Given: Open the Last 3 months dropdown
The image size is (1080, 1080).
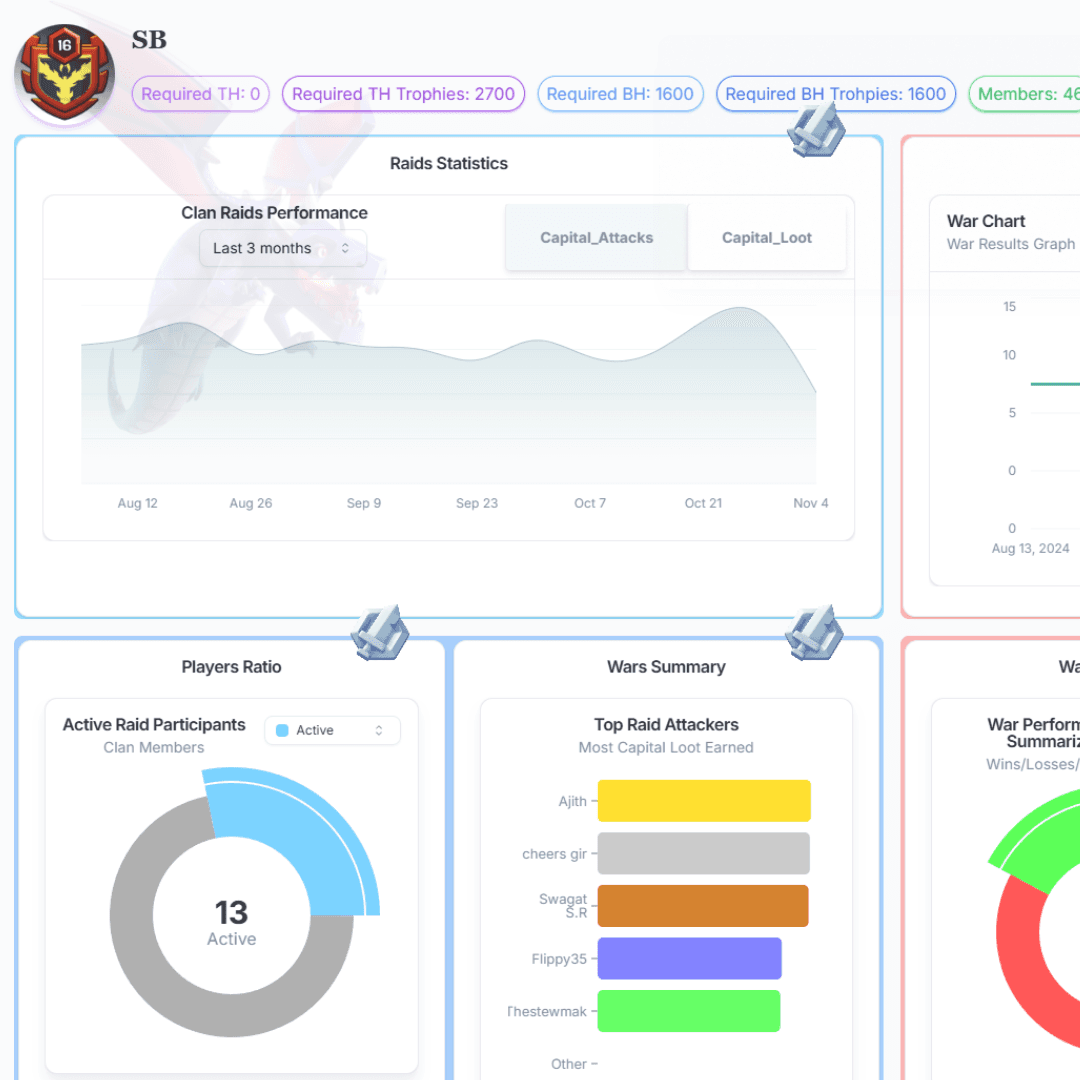Looking at the screenshot, I should pos(282,248).
